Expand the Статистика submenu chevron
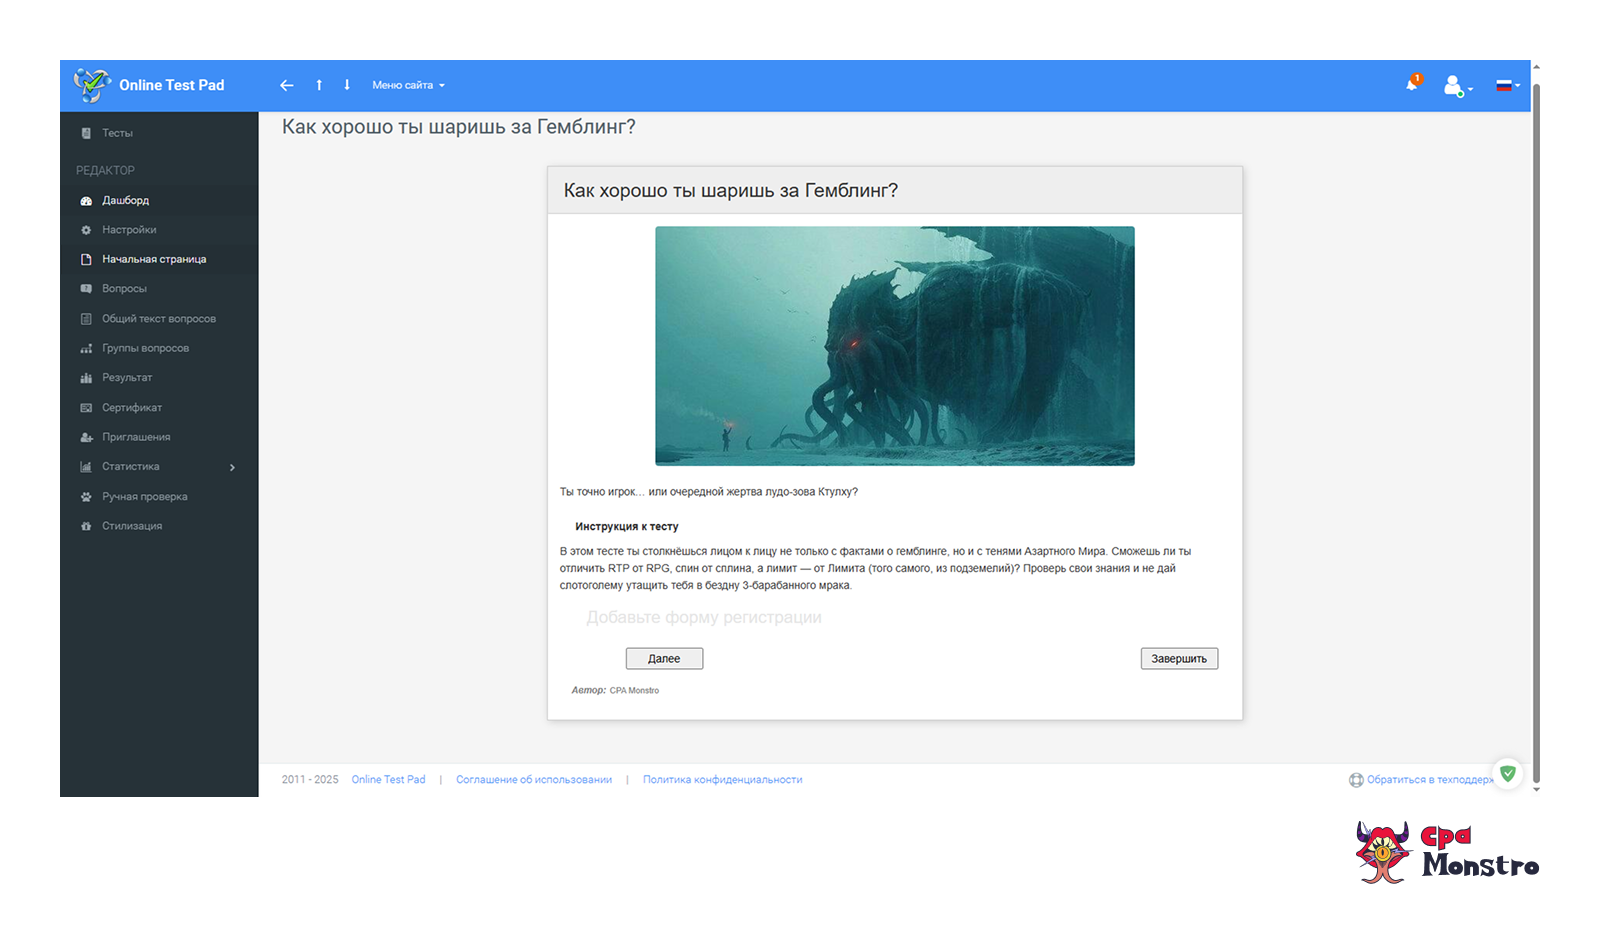The width and height of the screenshot is (1600, 945). click(232, 467)
